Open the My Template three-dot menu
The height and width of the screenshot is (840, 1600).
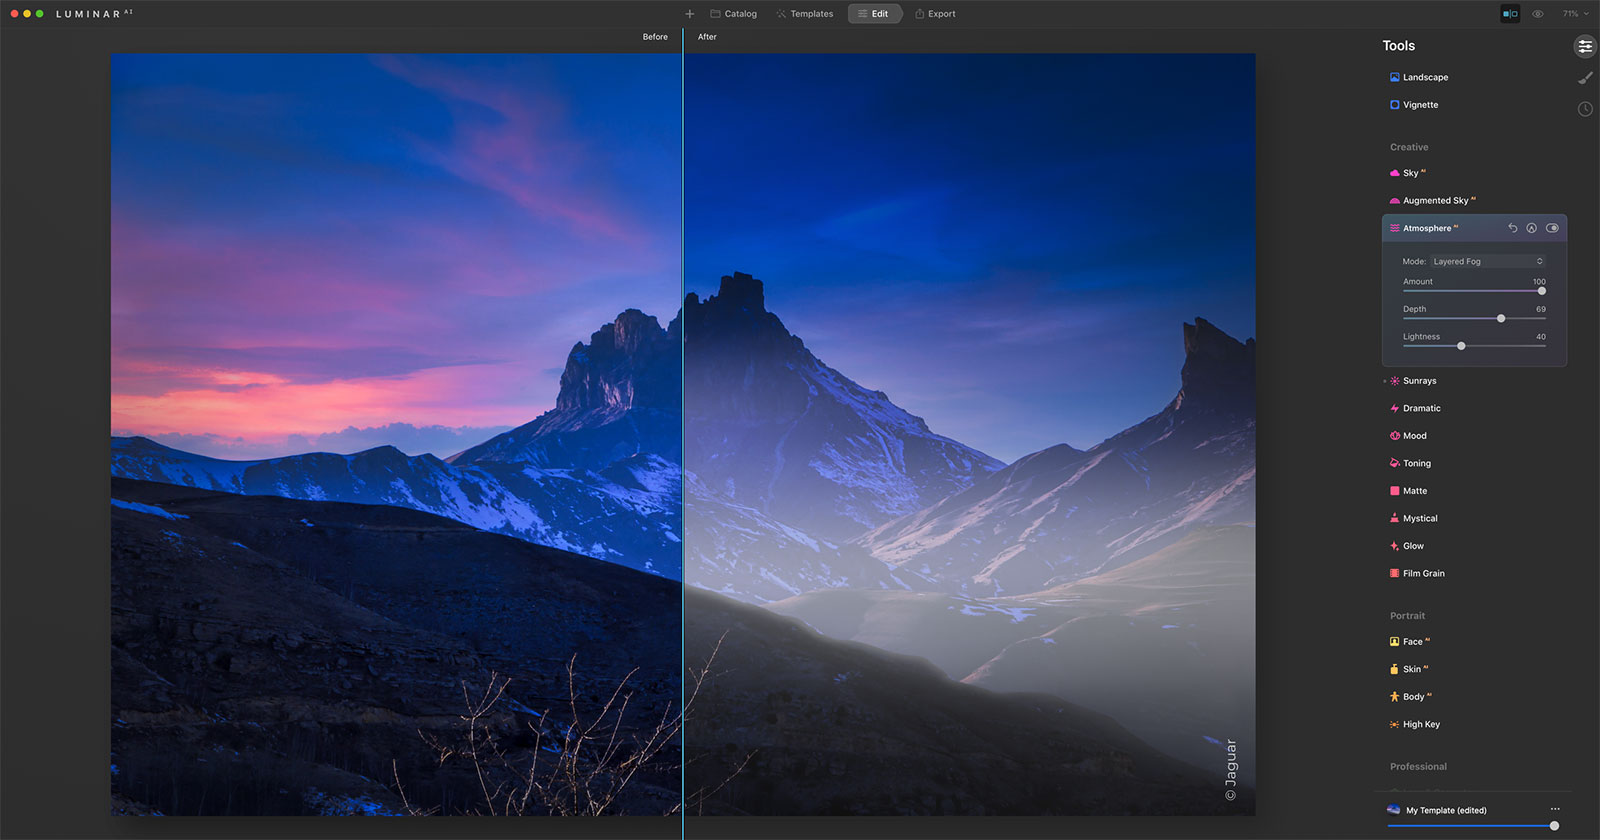[1555, 809]
